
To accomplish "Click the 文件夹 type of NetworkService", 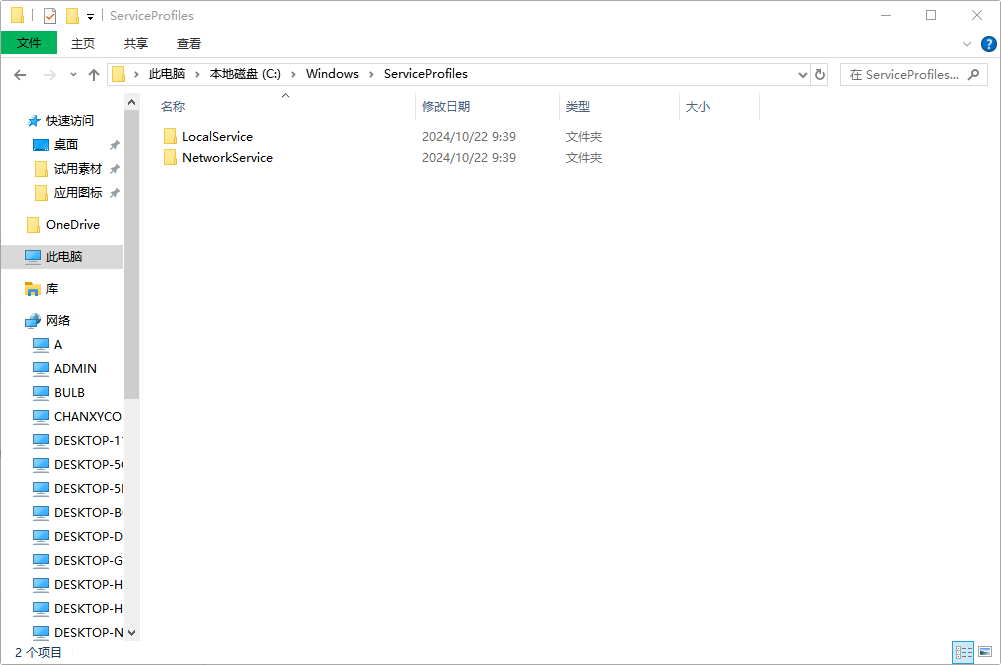I will [583, 158].
